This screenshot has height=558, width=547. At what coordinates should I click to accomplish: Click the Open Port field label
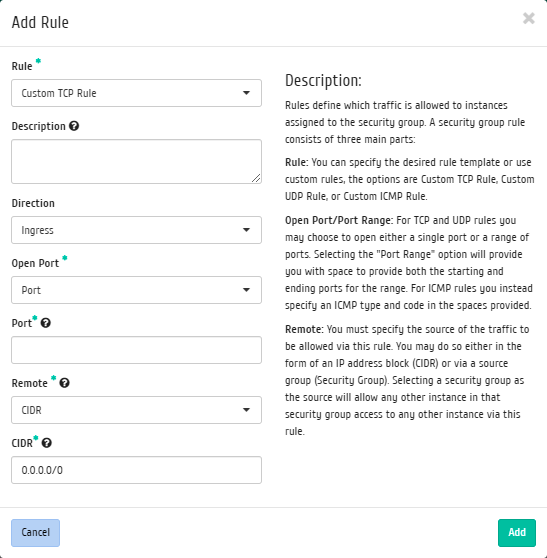(x=35, y=263)
